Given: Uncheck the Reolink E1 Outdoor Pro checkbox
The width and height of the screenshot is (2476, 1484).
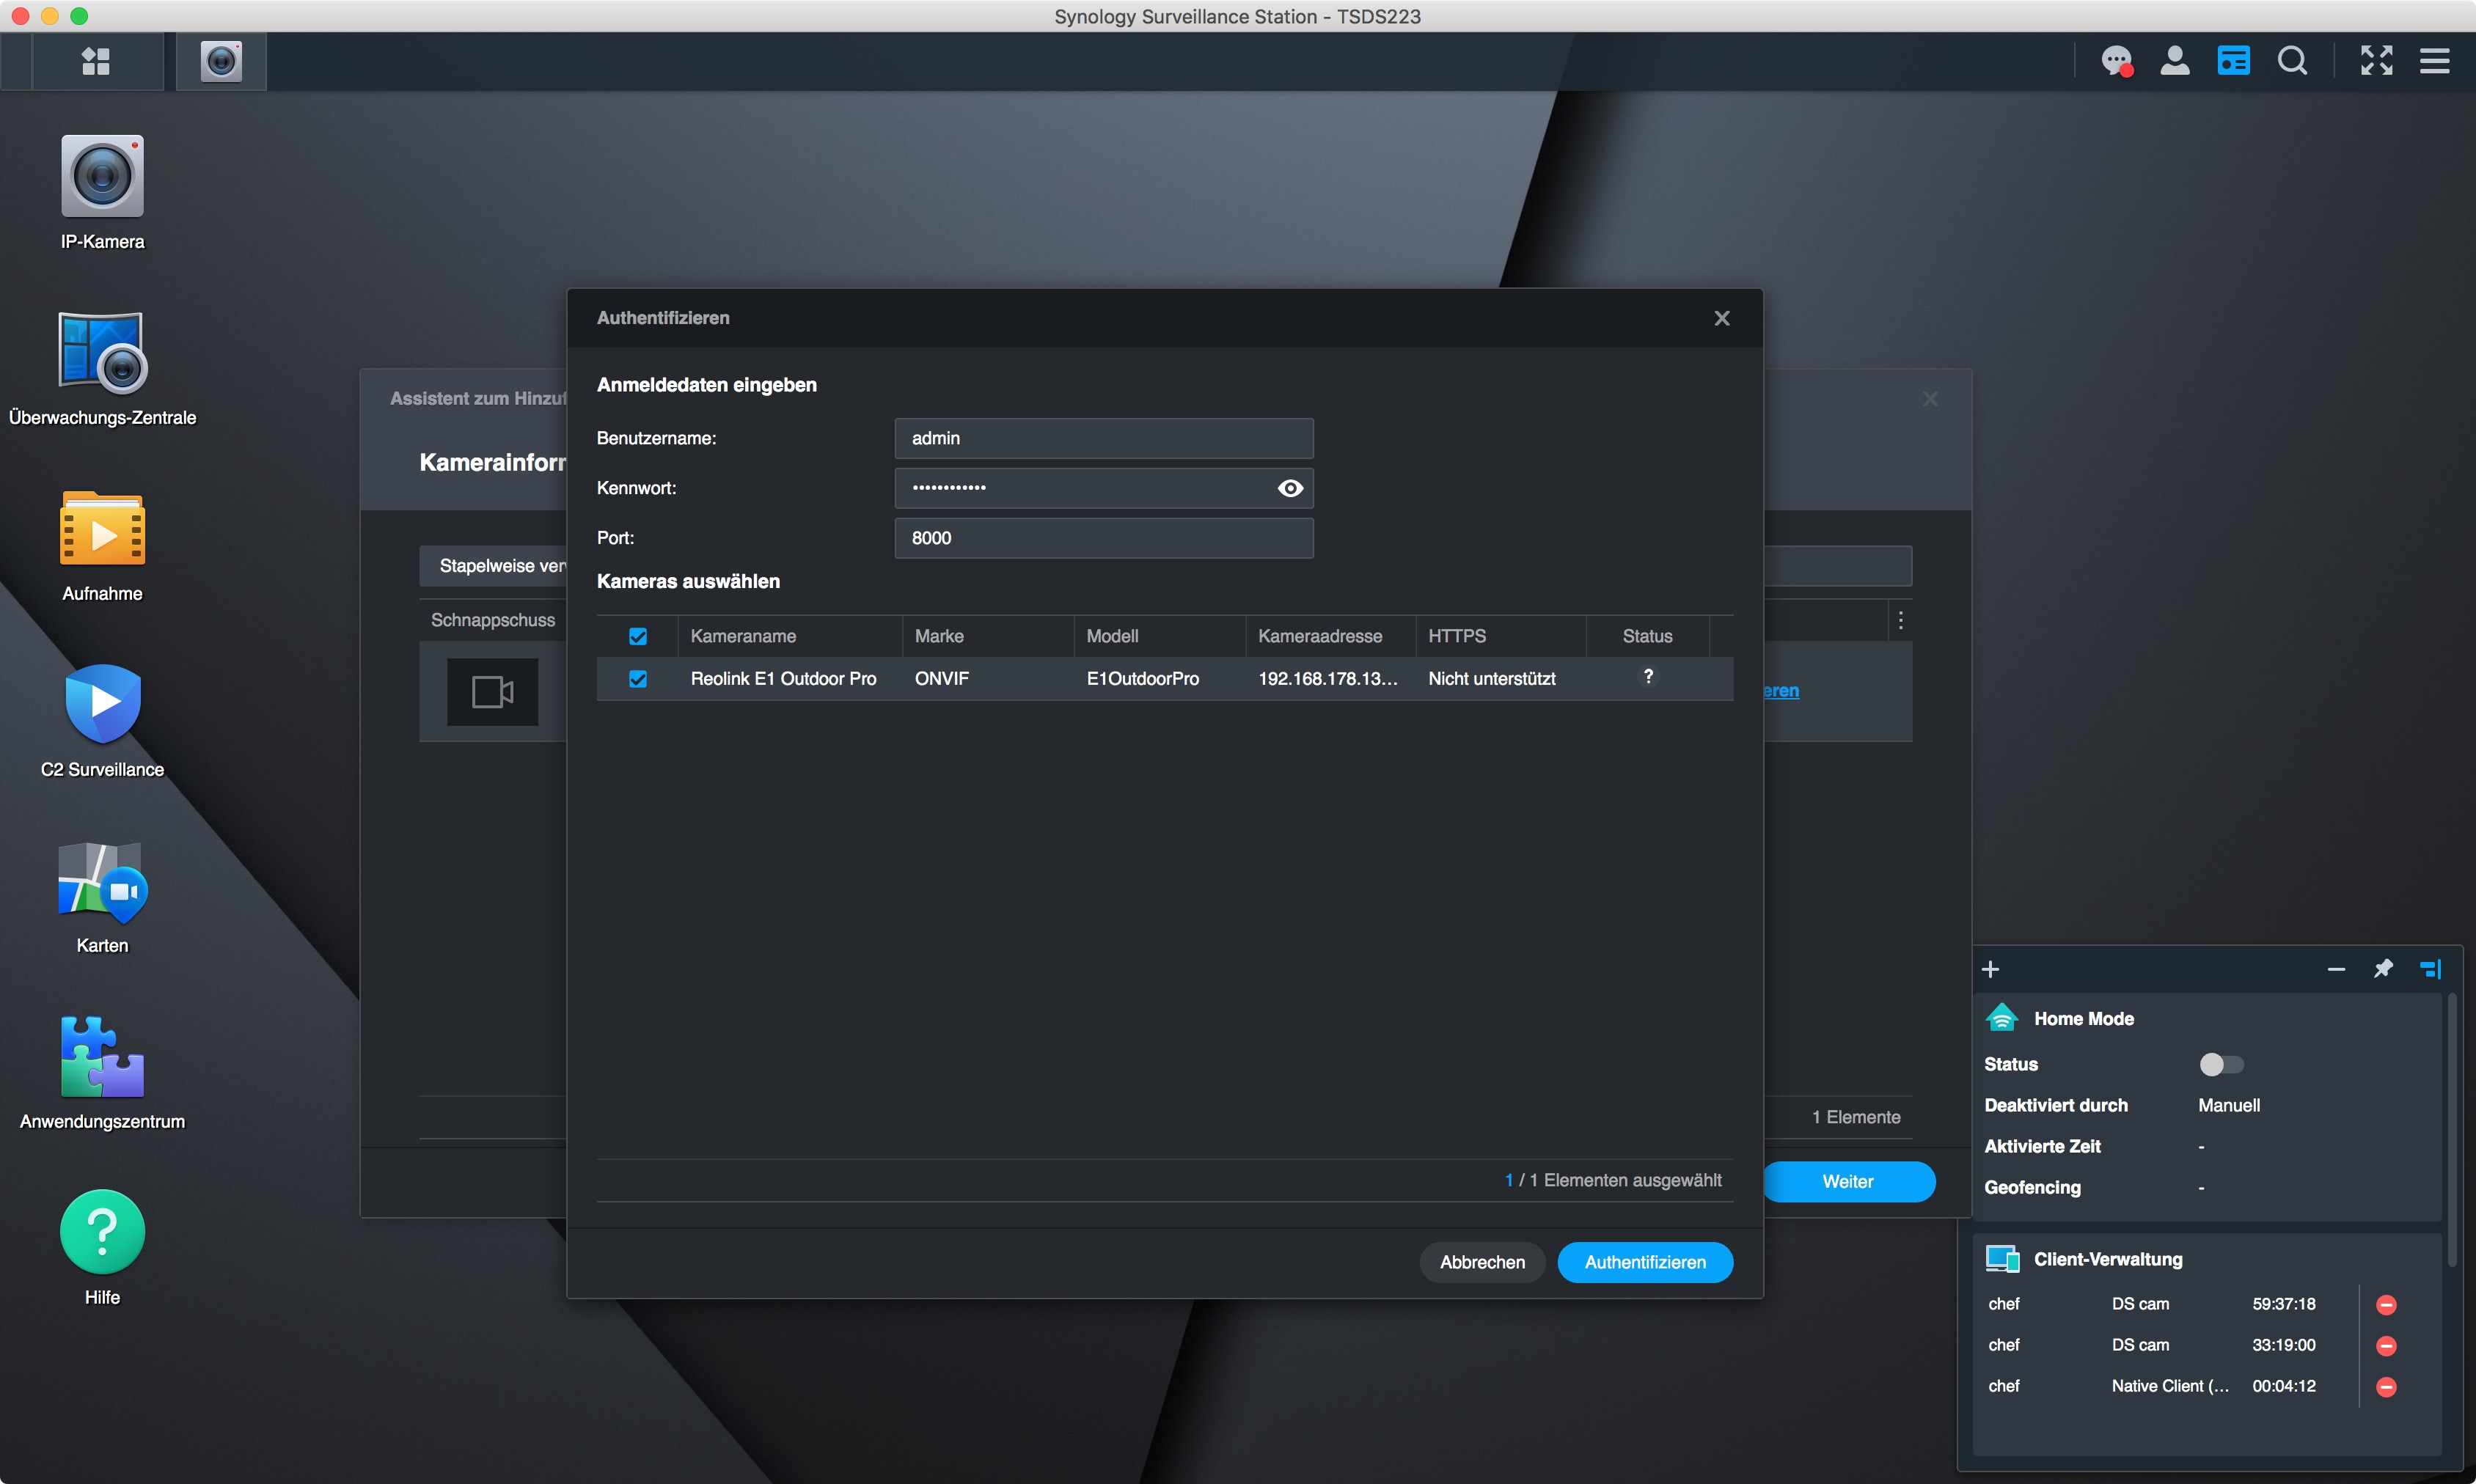Looking at the screenshot, I should [638, 679].
